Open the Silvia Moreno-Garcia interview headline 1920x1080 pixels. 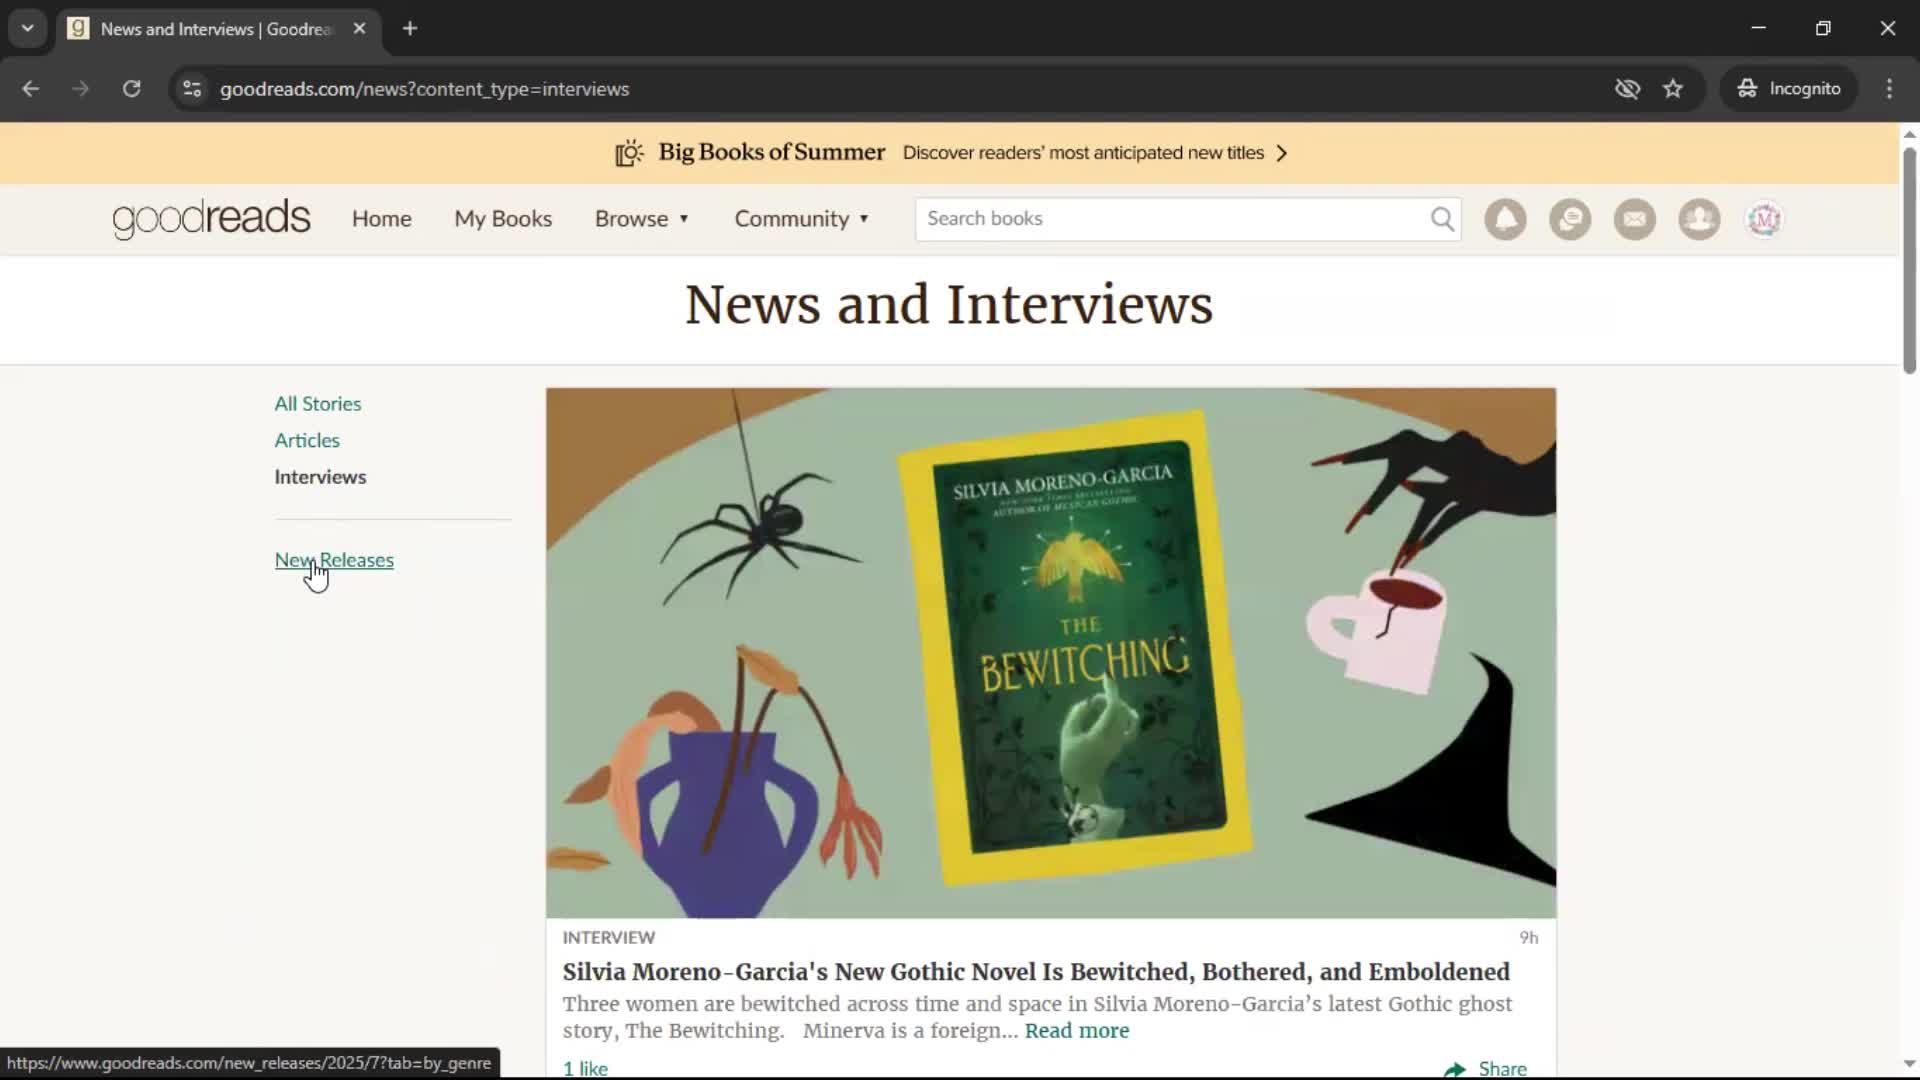tap(1036, 972)
